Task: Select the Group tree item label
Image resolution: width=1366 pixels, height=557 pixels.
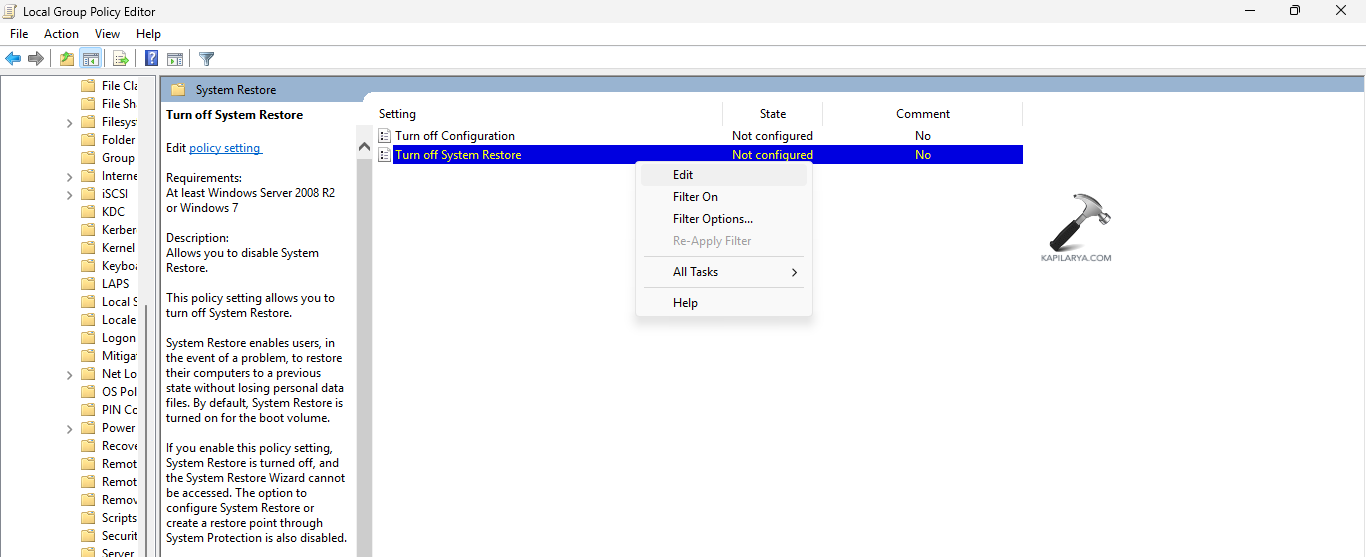Action: point(118,158)
